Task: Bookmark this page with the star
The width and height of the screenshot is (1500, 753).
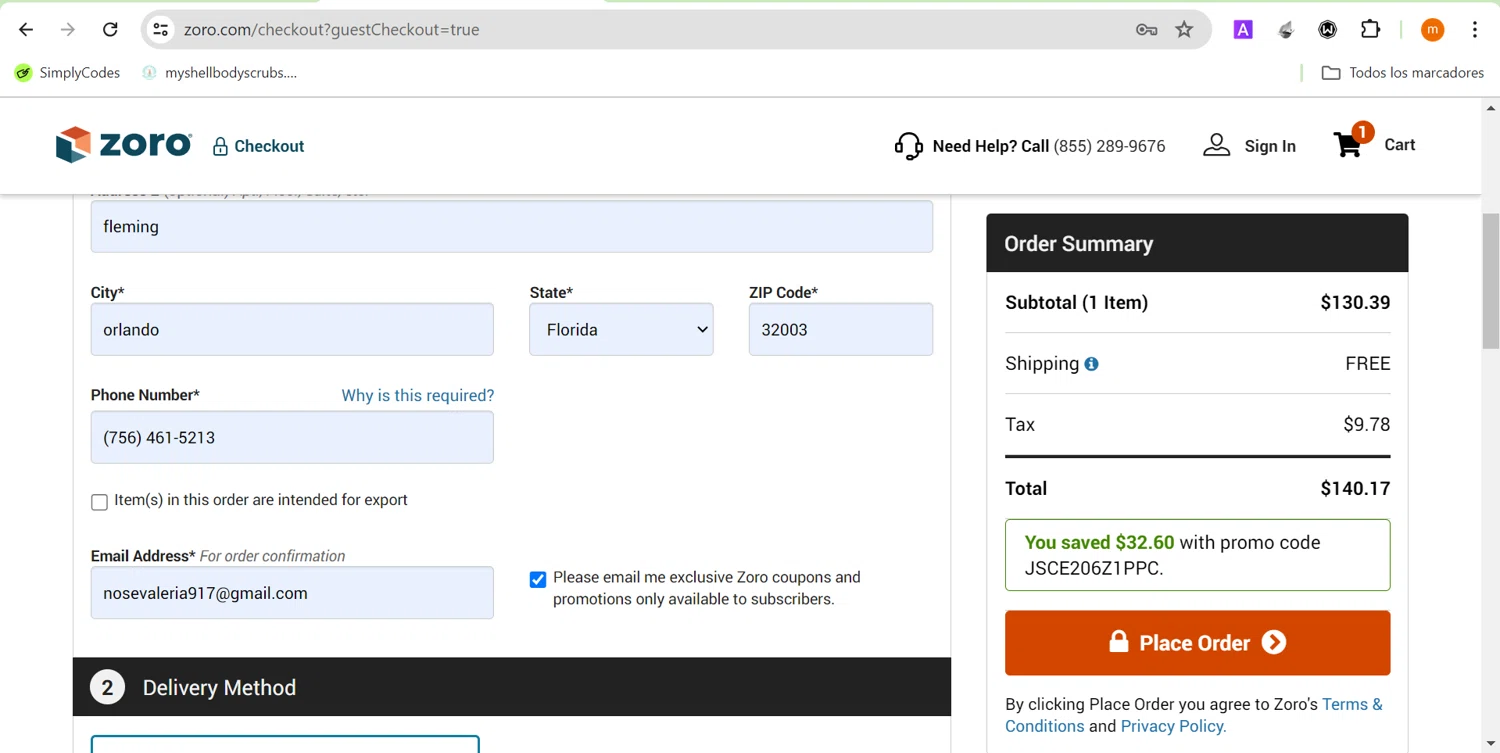Action: (x=1184, y=30)
